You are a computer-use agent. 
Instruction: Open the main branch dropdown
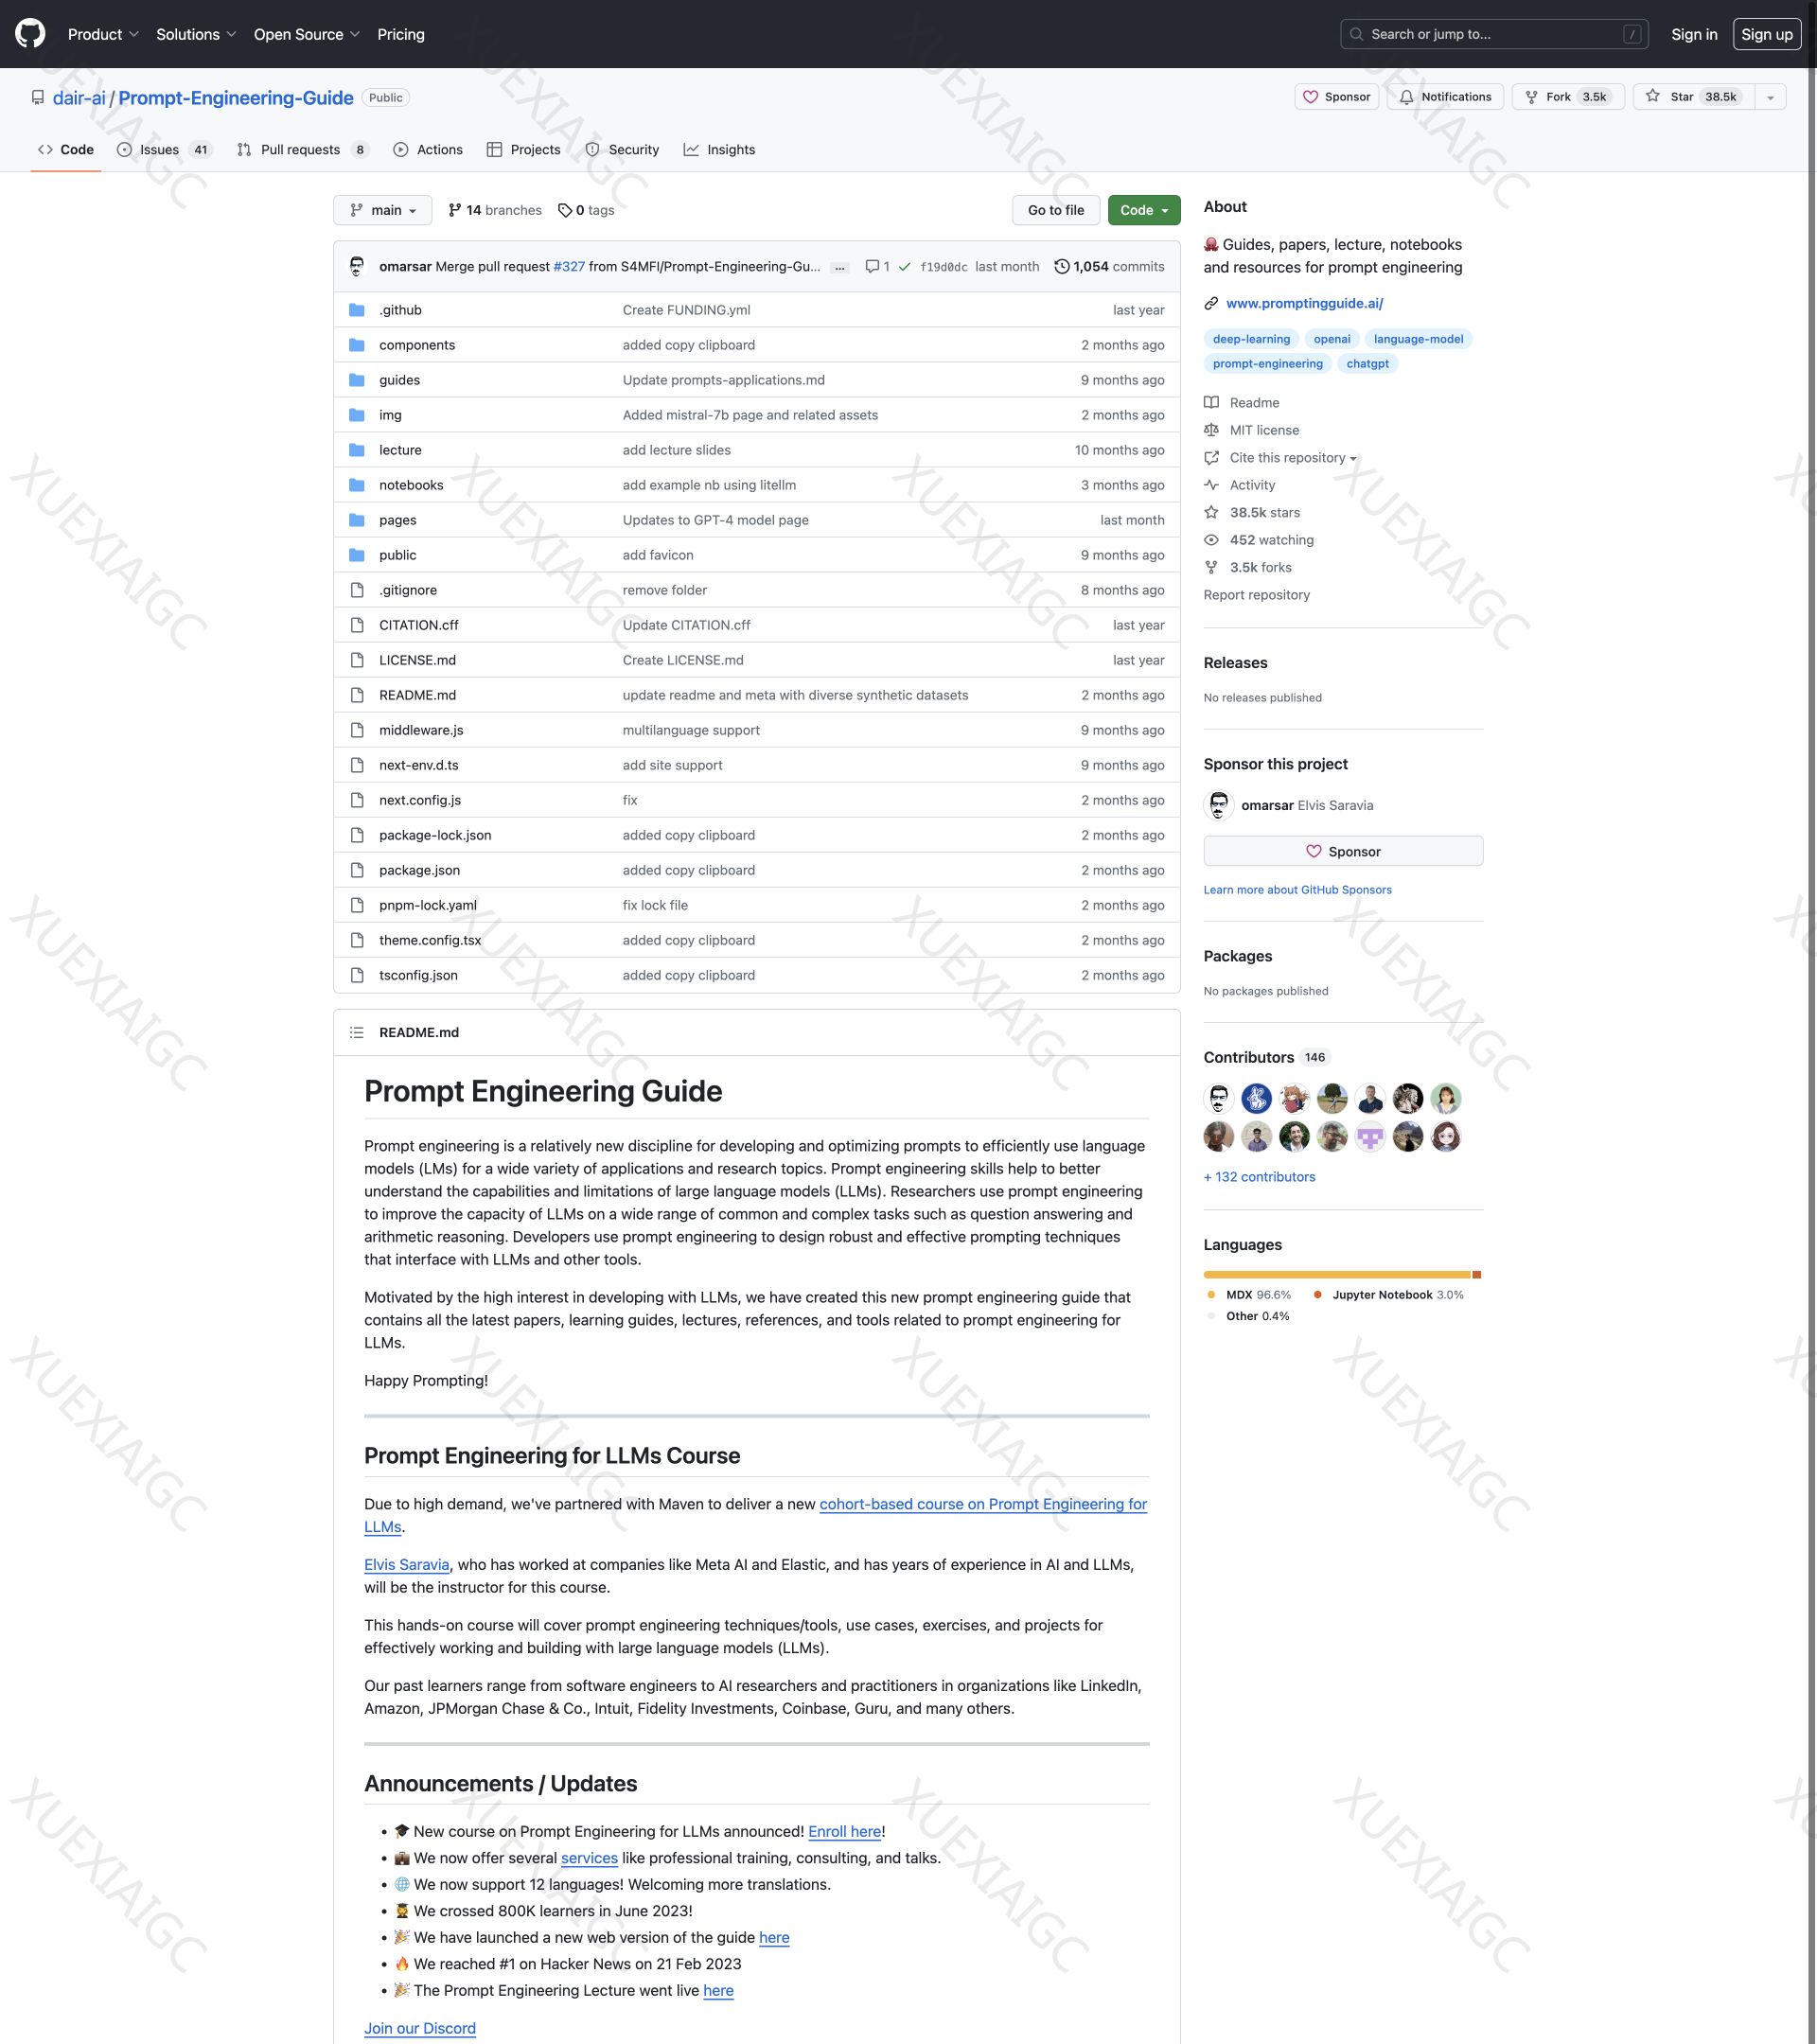(x=383, y=210)
